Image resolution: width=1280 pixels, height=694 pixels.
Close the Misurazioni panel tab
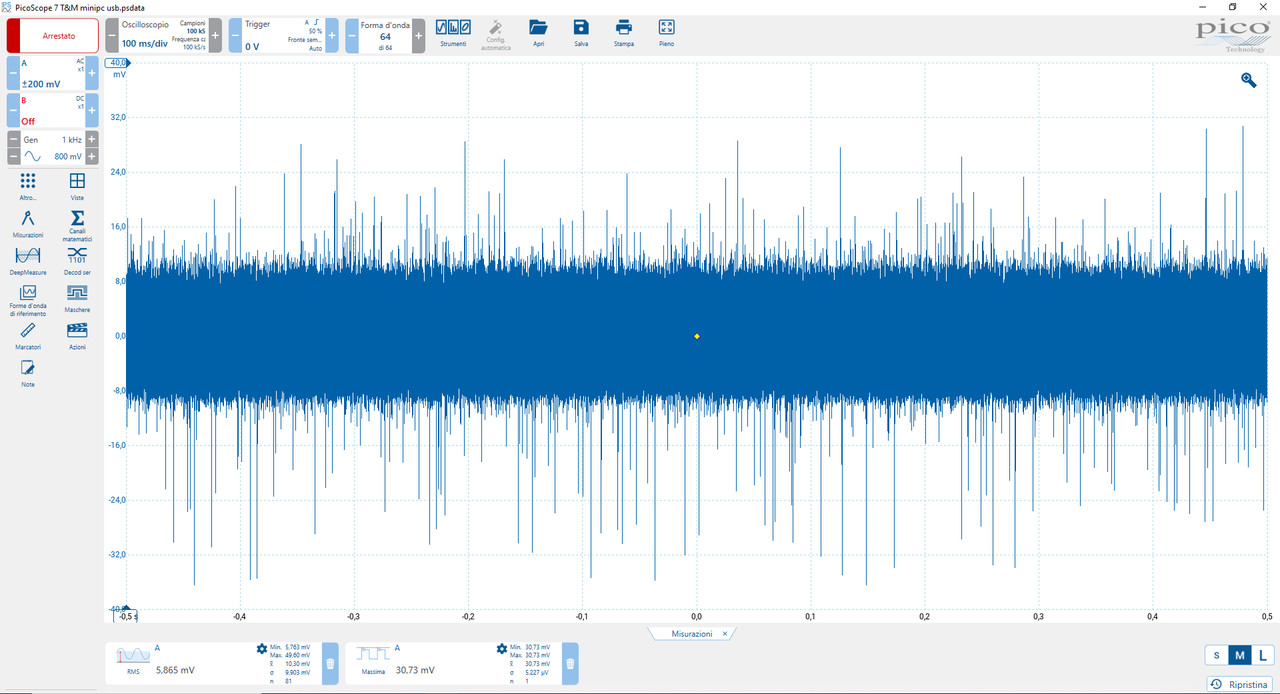[725, 634]
